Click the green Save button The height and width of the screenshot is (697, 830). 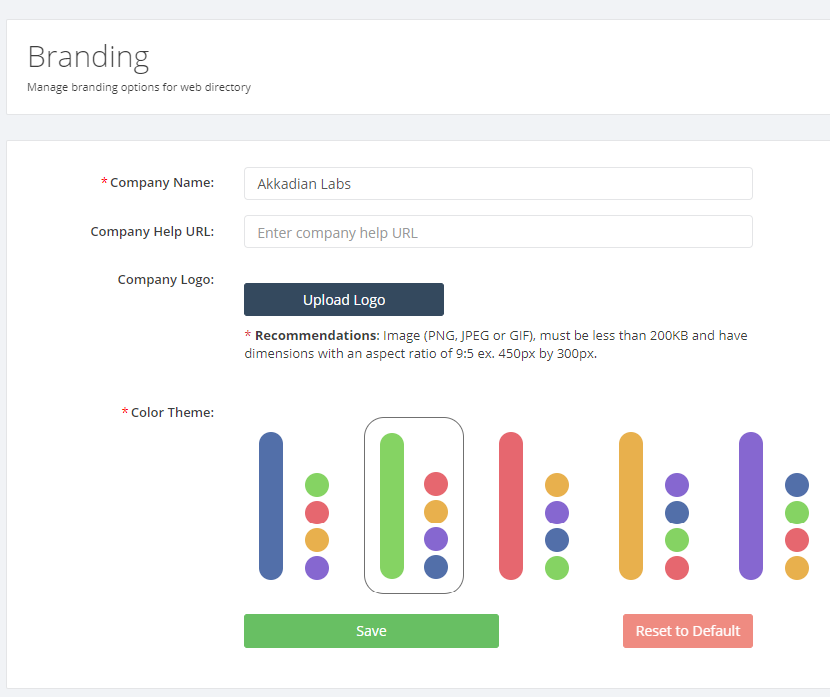click(371, 631)
